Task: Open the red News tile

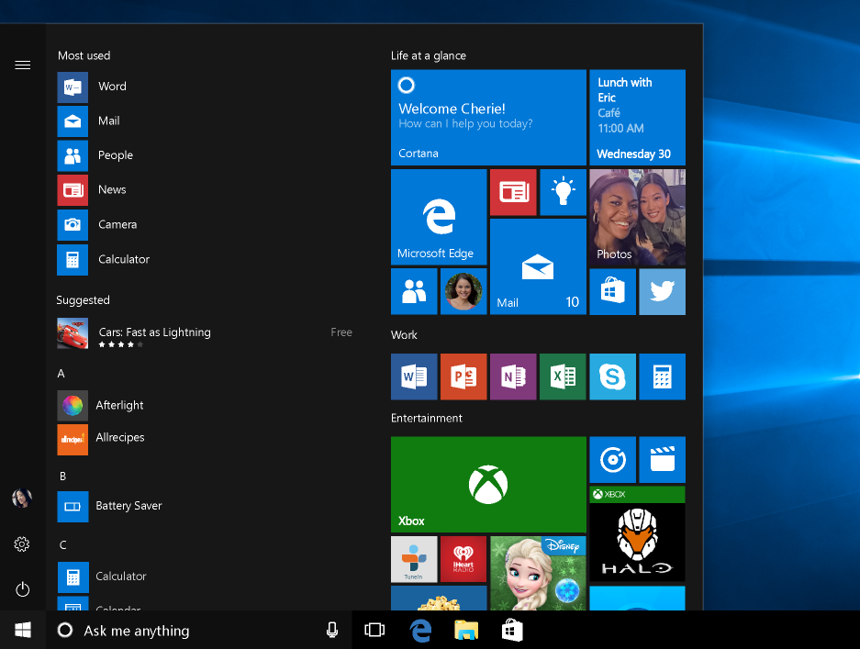Action: (x=513, y=192)
